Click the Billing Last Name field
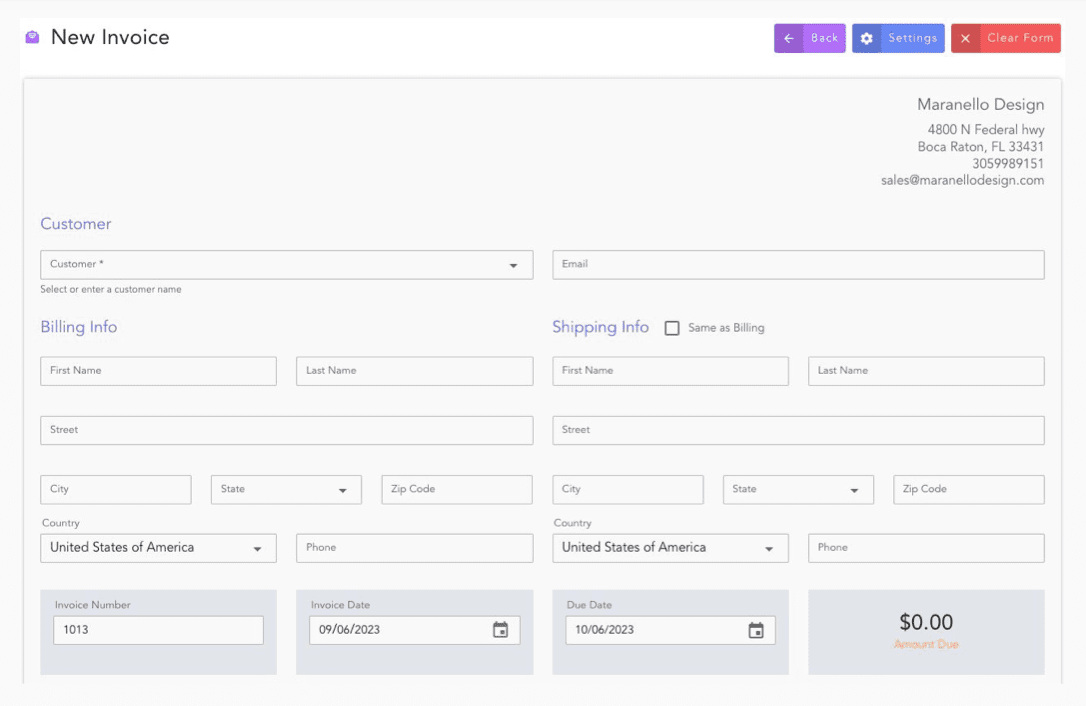The width and height of the screenshot is (1086, 706). click(415, 371)
